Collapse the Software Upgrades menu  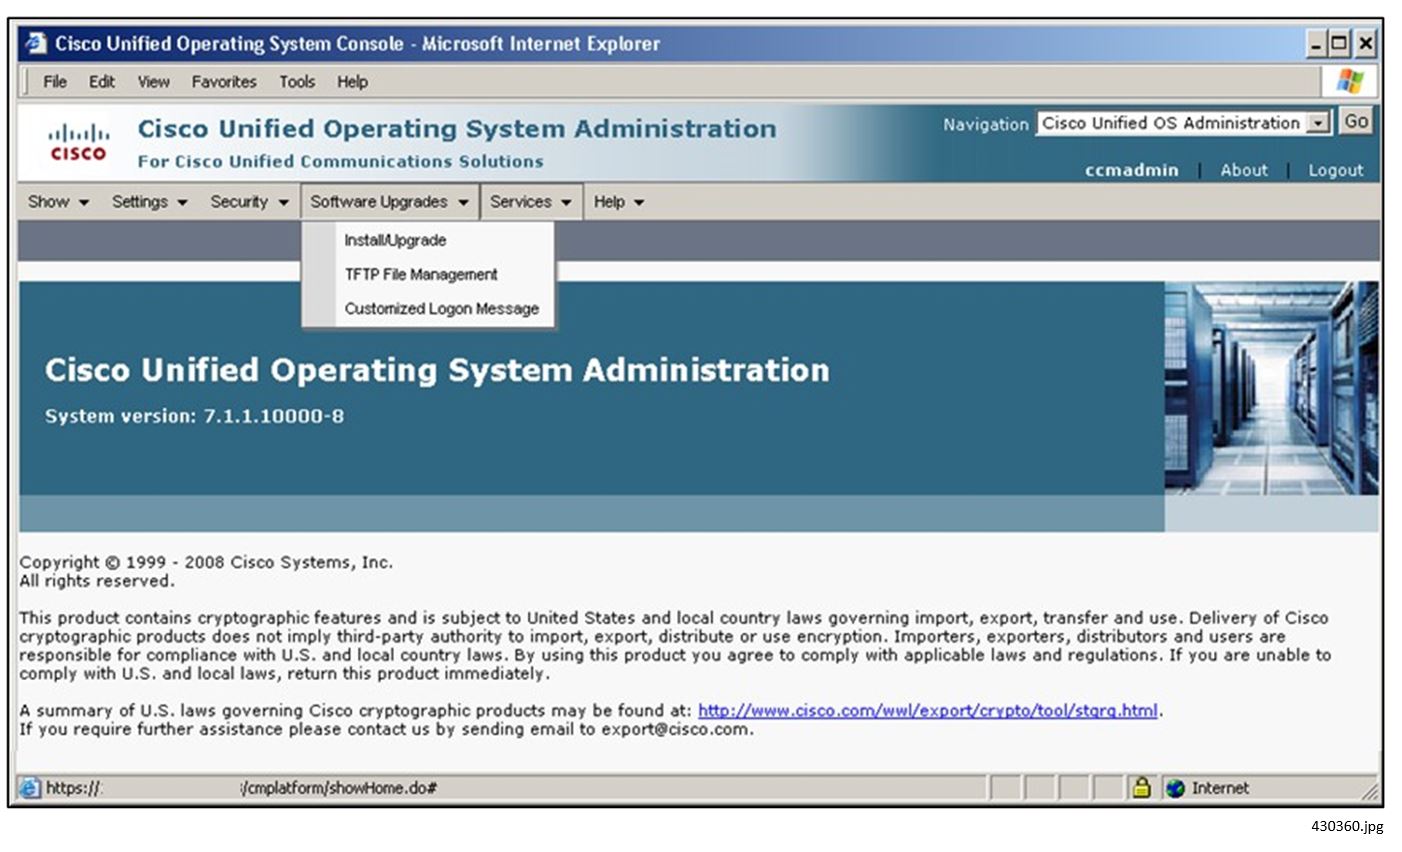[389, 202]
